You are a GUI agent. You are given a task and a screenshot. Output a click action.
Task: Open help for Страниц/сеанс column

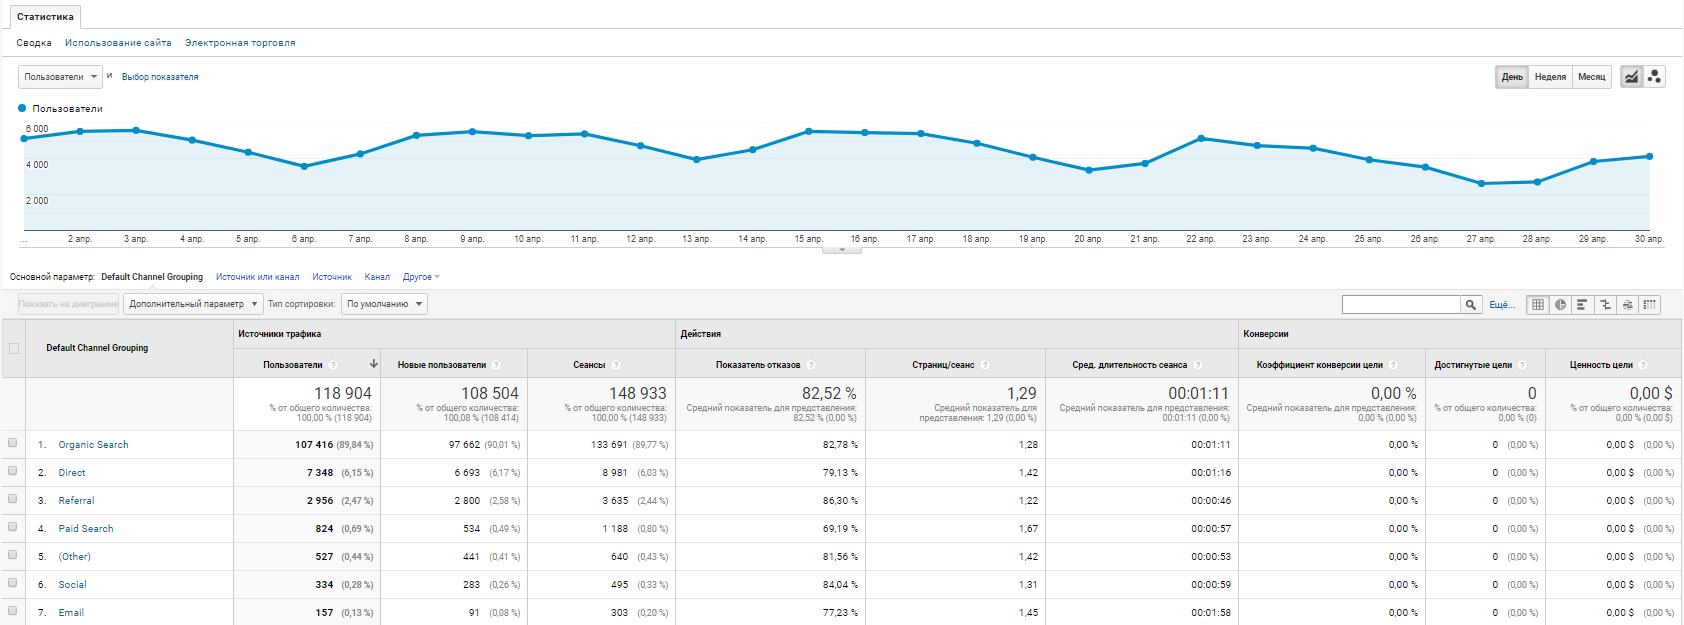click(985, 365)
